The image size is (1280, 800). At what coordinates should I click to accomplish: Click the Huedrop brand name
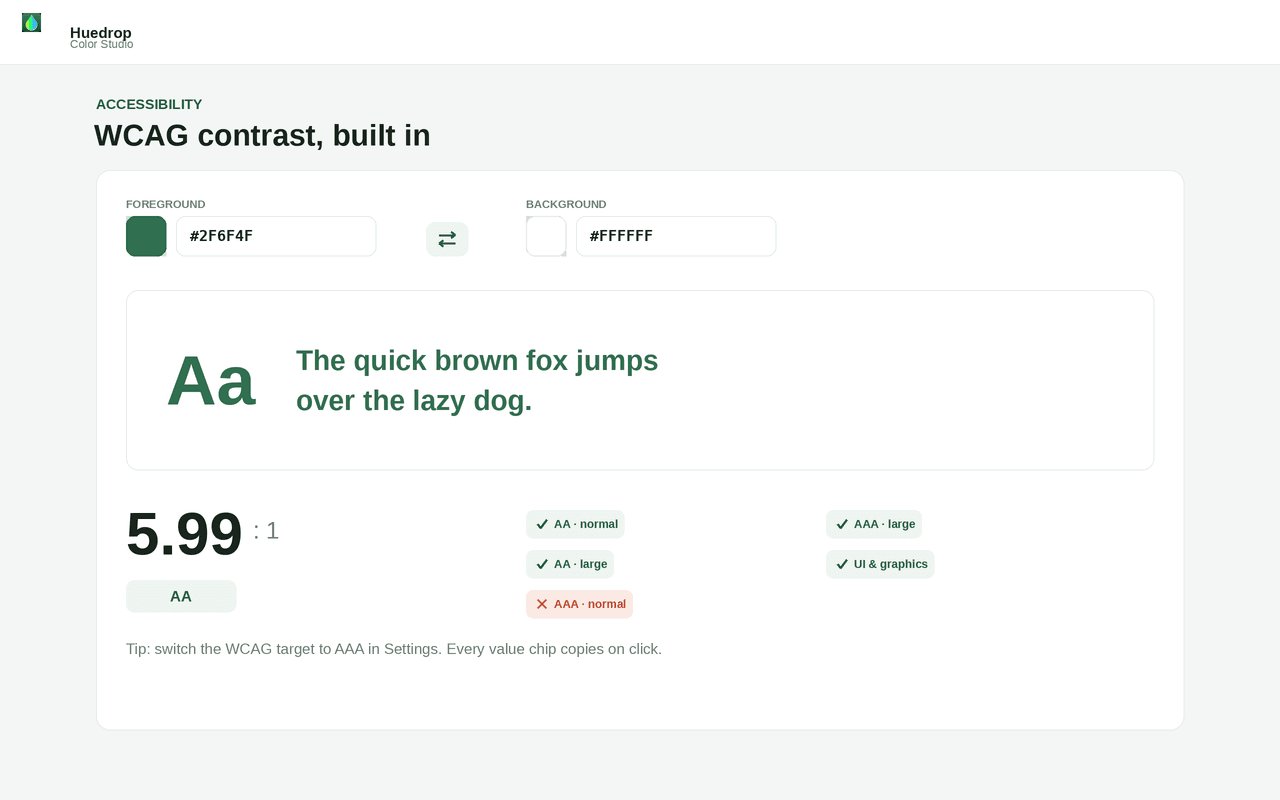pos(101,32)
